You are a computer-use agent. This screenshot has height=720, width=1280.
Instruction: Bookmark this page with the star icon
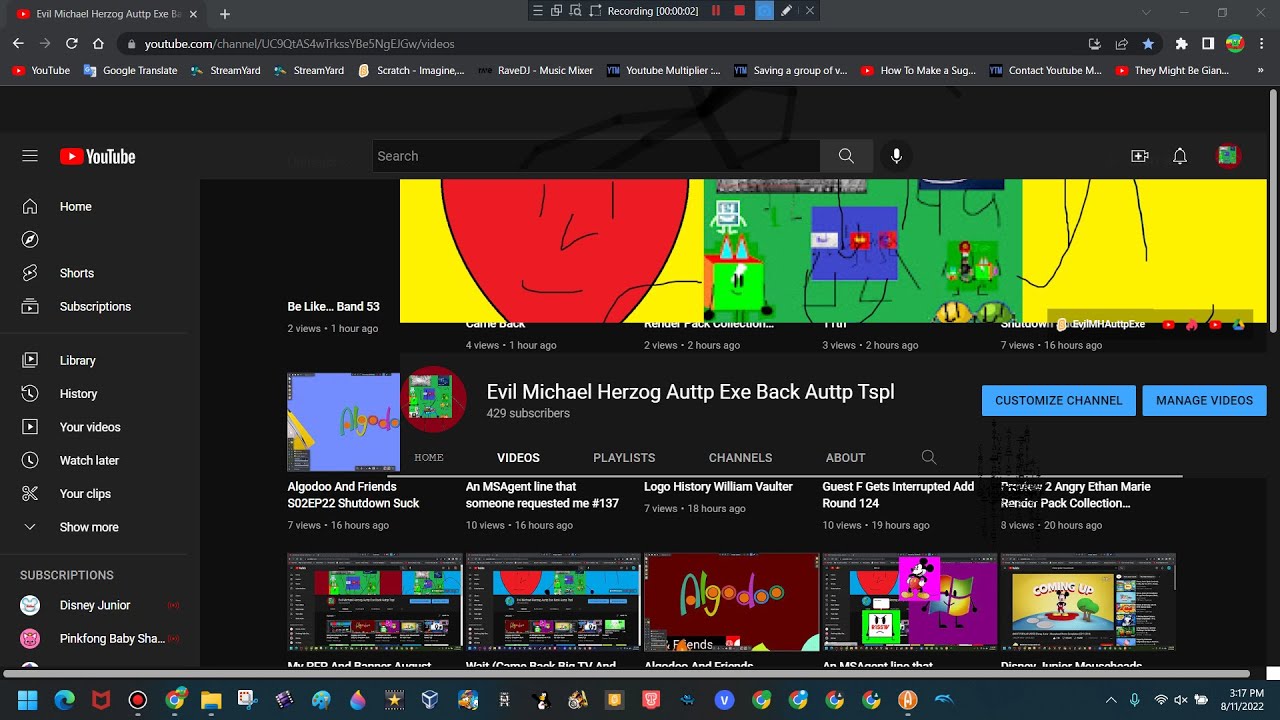coord(1148,44)
